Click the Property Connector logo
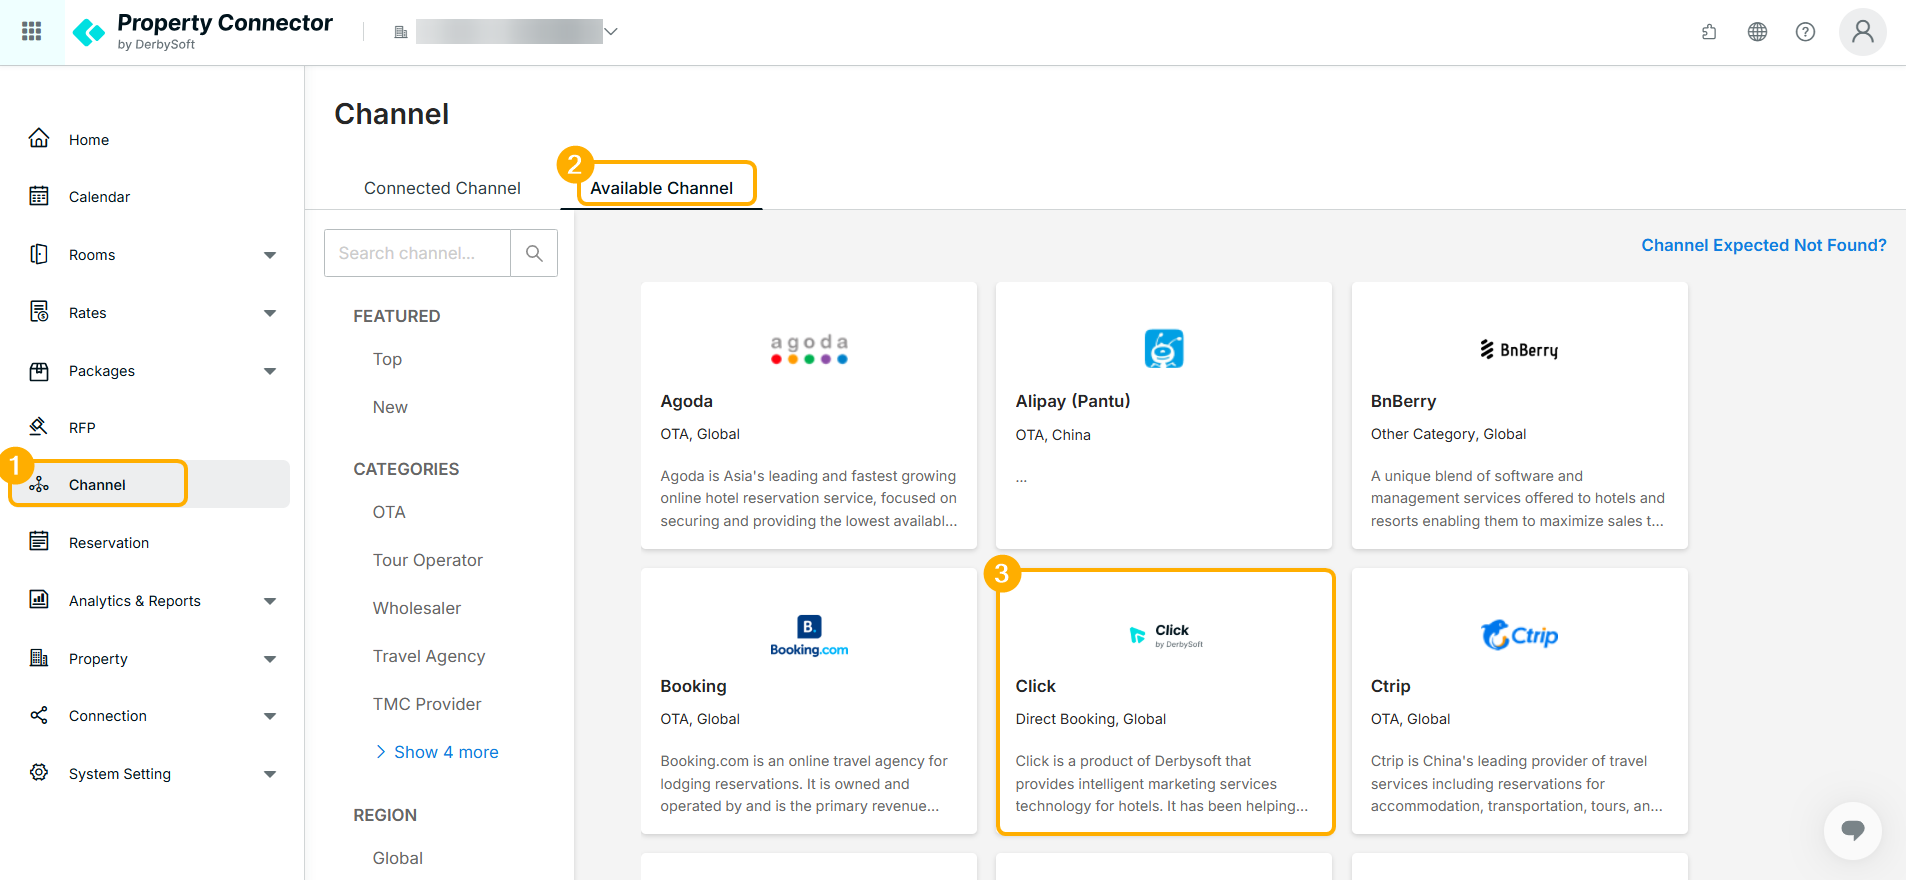Viewport: 1908px width, 880px height. tap(202, 32)
